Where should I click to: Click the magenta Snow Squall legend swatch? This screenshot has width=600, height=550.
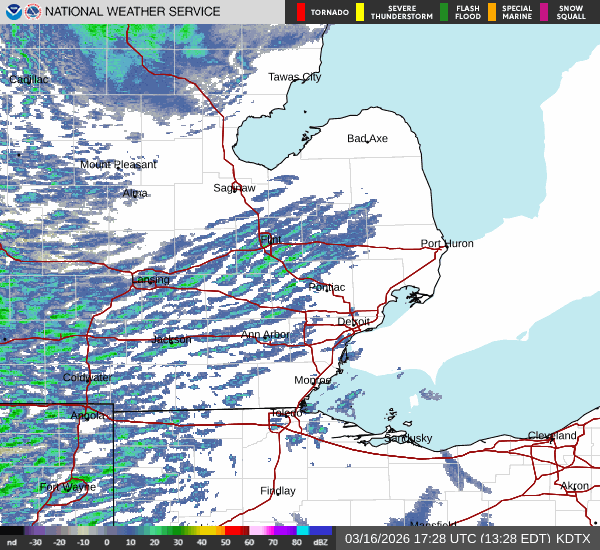pyautogui.click(x=545, y=12)
